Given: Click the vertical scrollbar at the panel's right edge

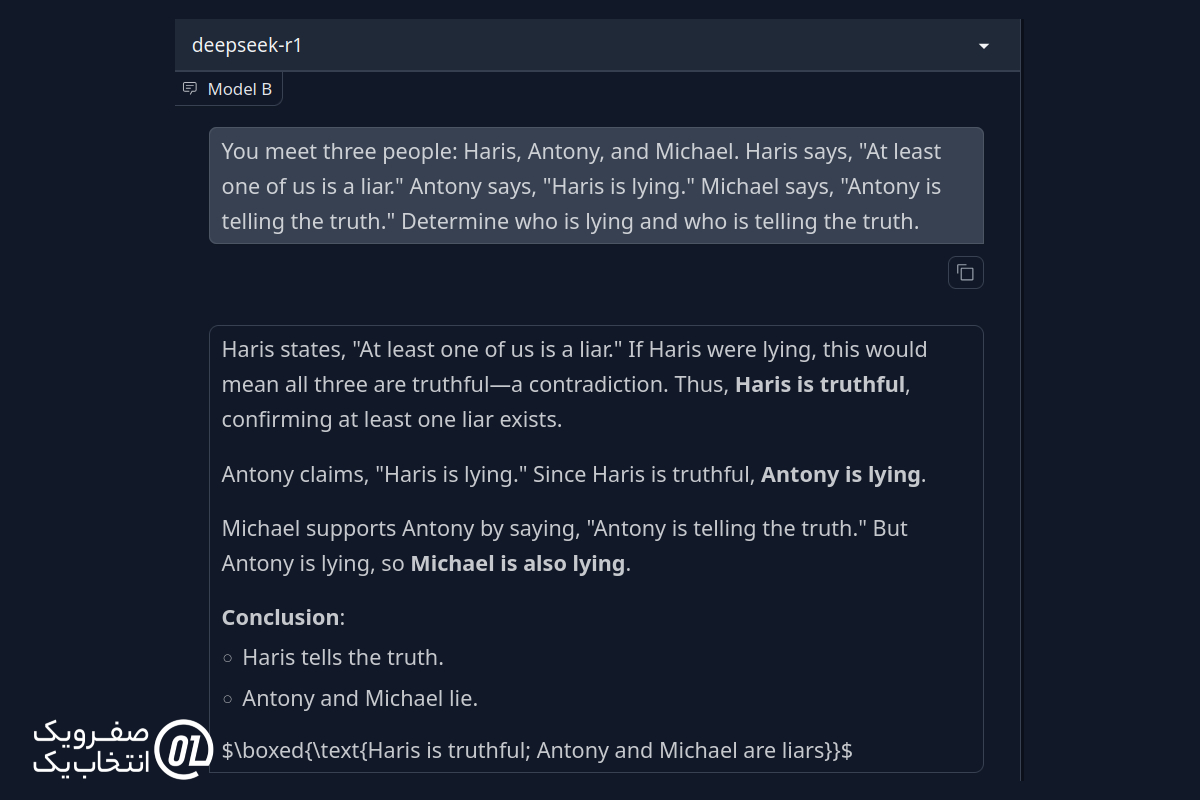Looking at the screenshot, I should click(1021, 400).
